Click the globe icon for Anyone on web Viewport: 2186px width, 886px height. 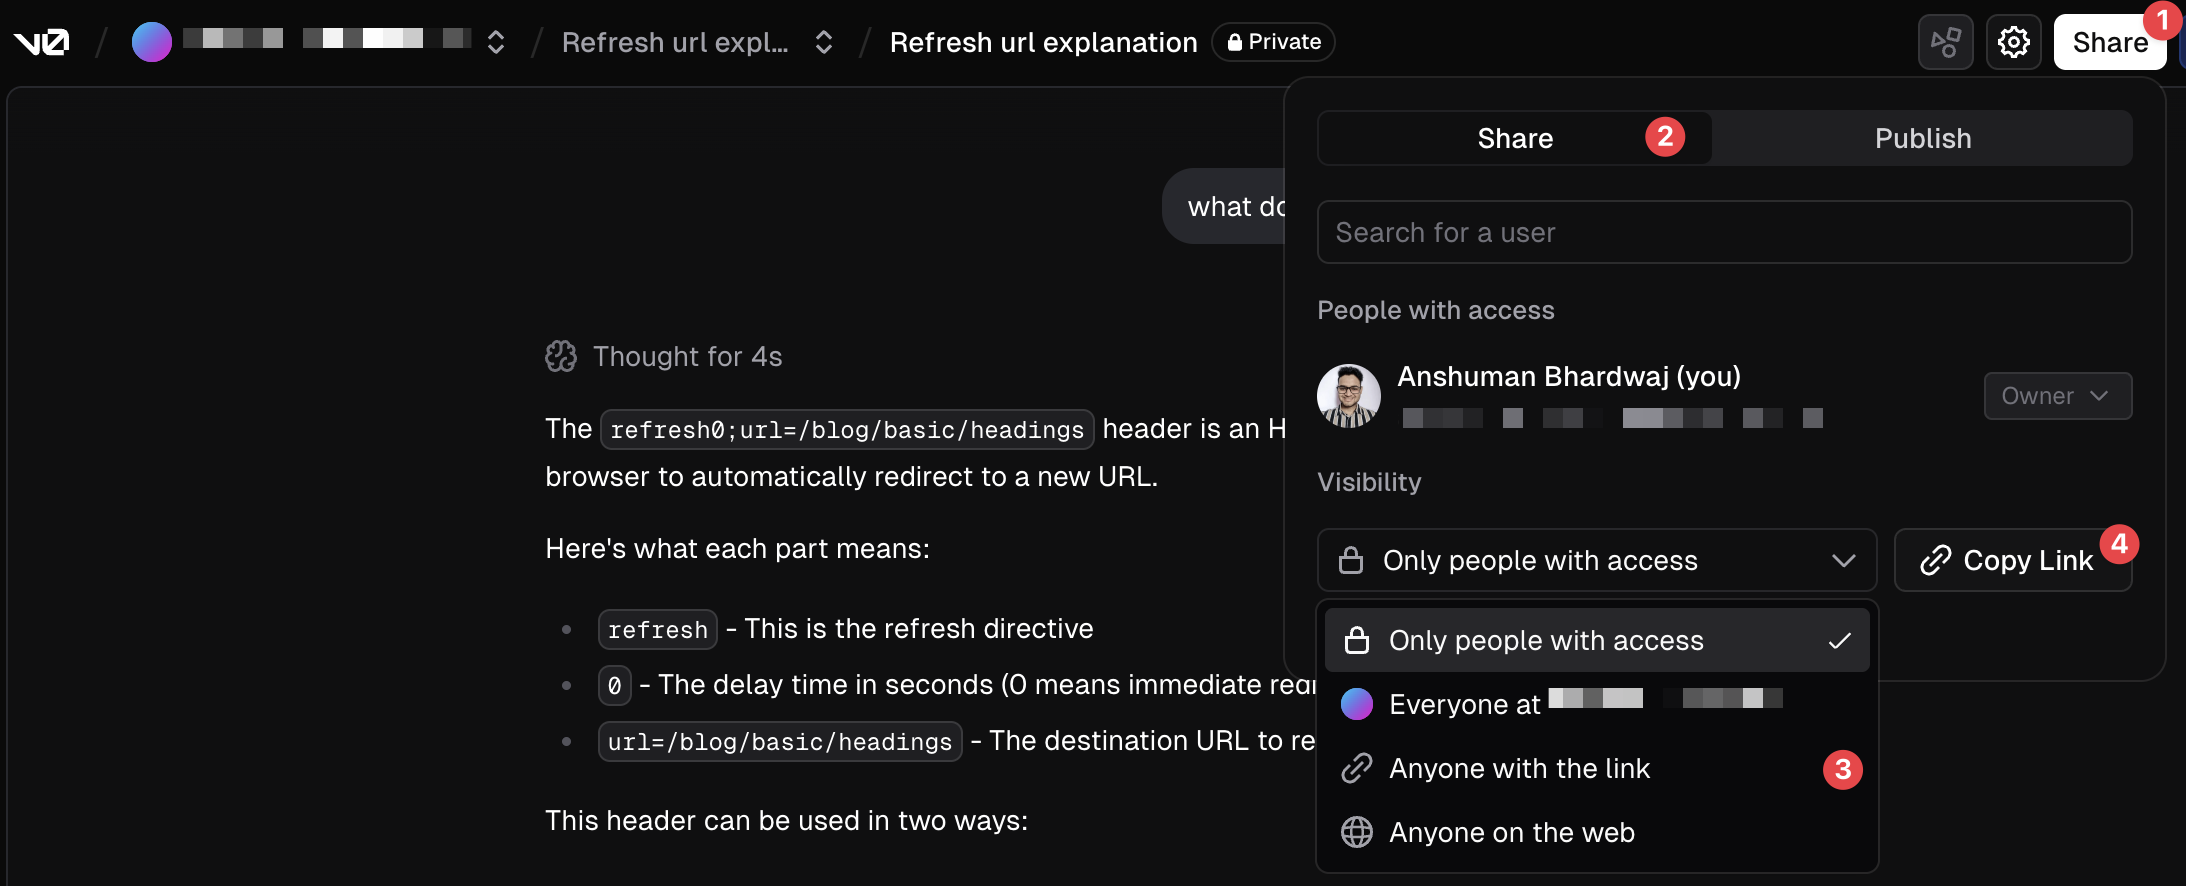click(1357, 832)
